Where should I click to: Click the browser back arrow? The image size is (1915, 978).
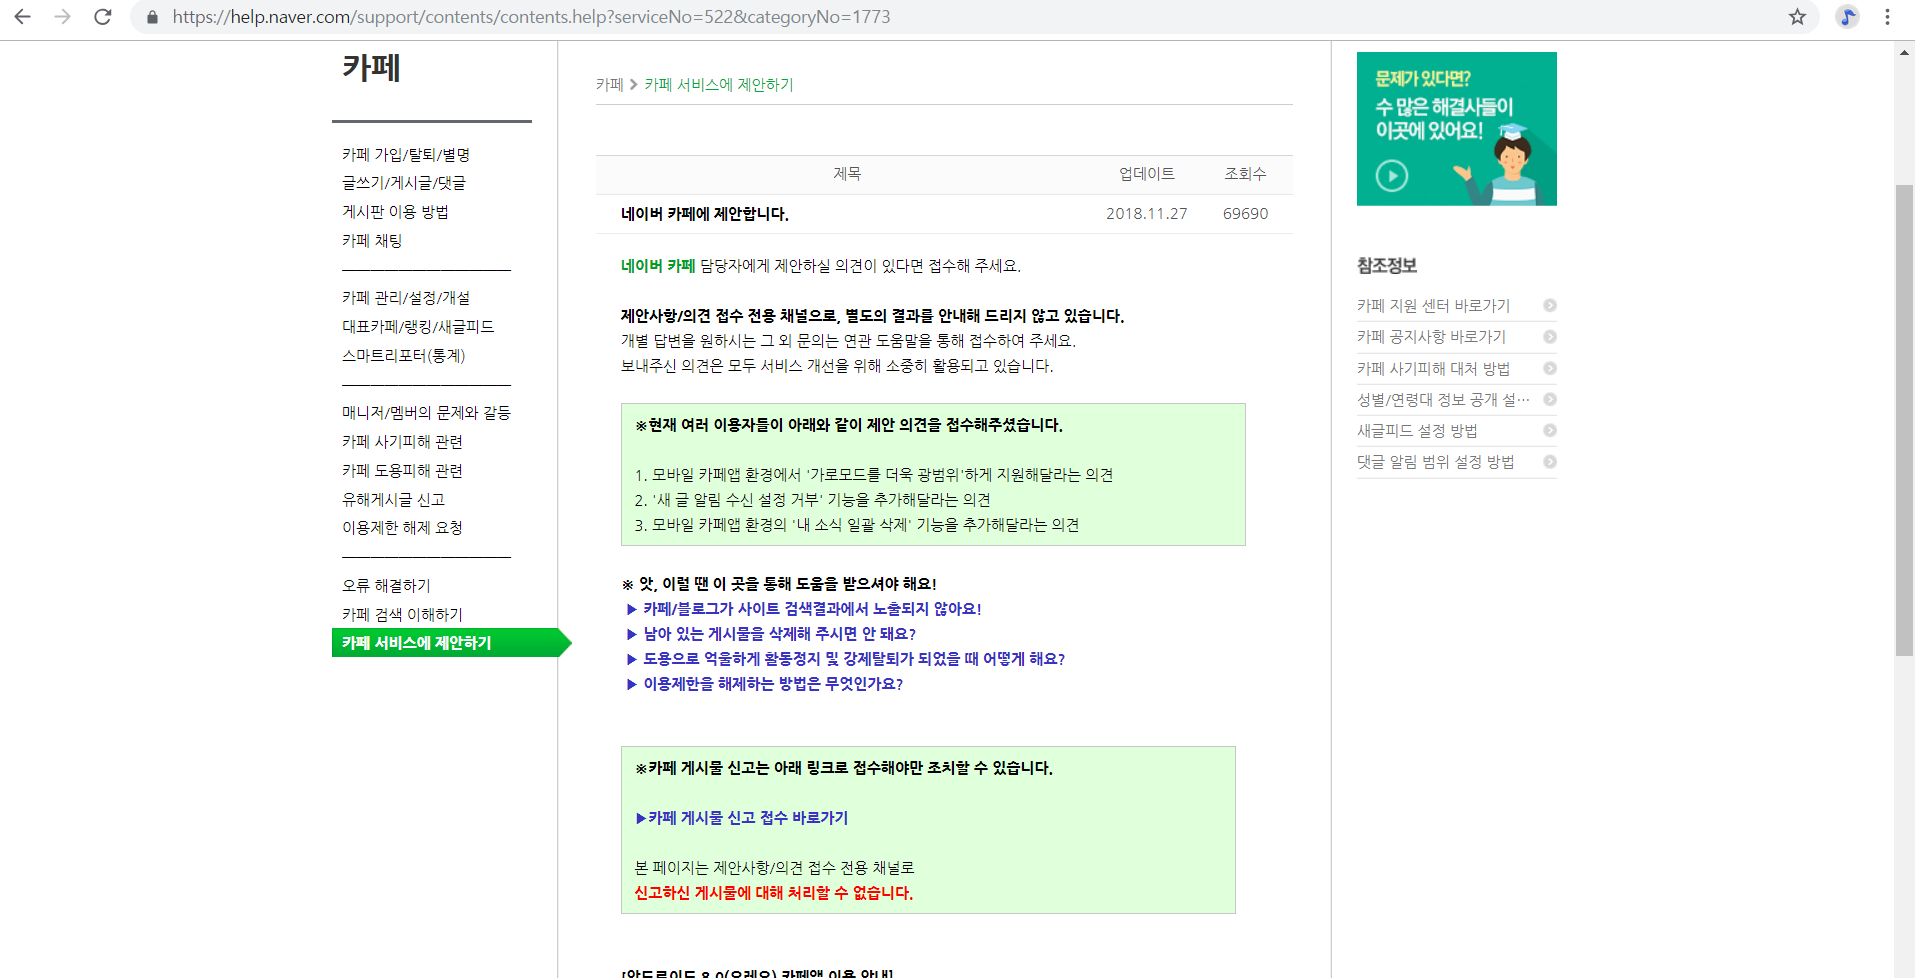click(x=22, y=17)
